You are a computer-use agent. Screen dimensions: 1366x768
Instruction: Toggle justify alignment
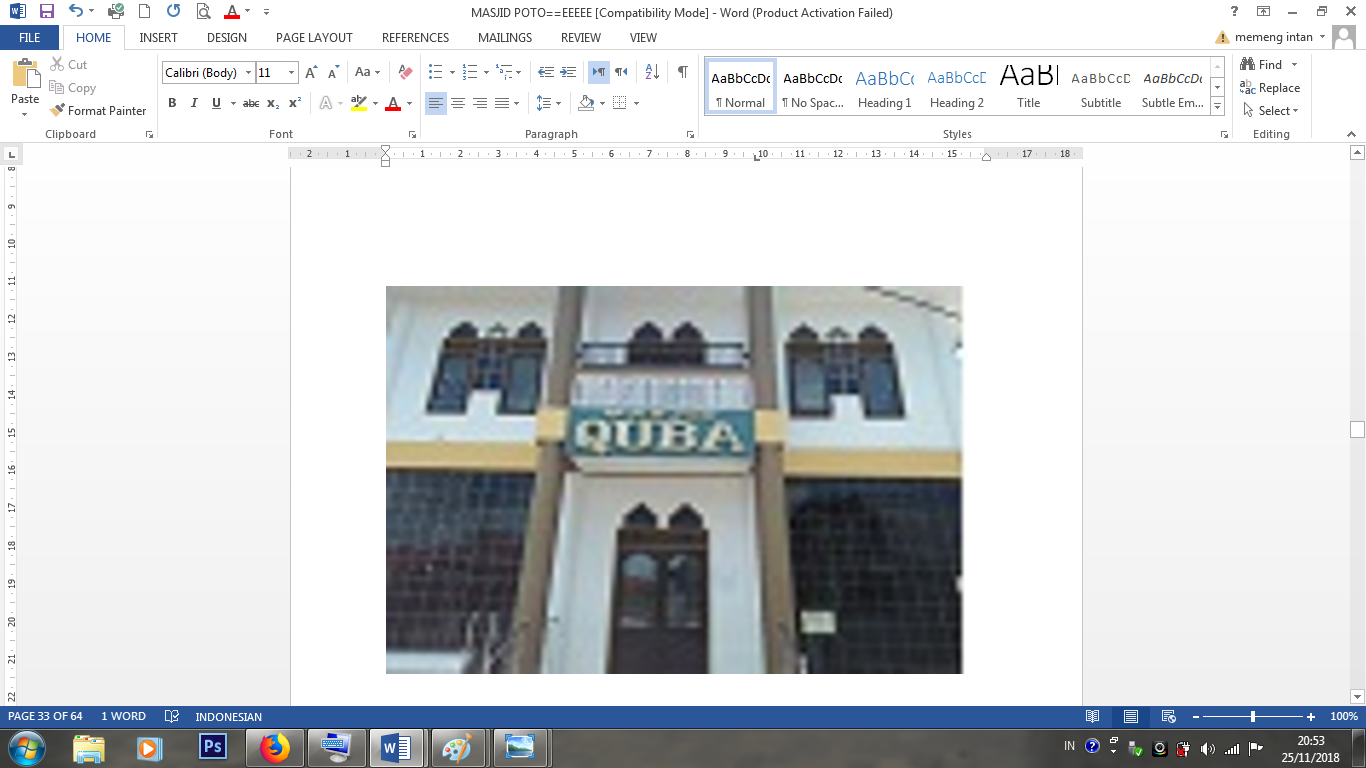point(502,103)
